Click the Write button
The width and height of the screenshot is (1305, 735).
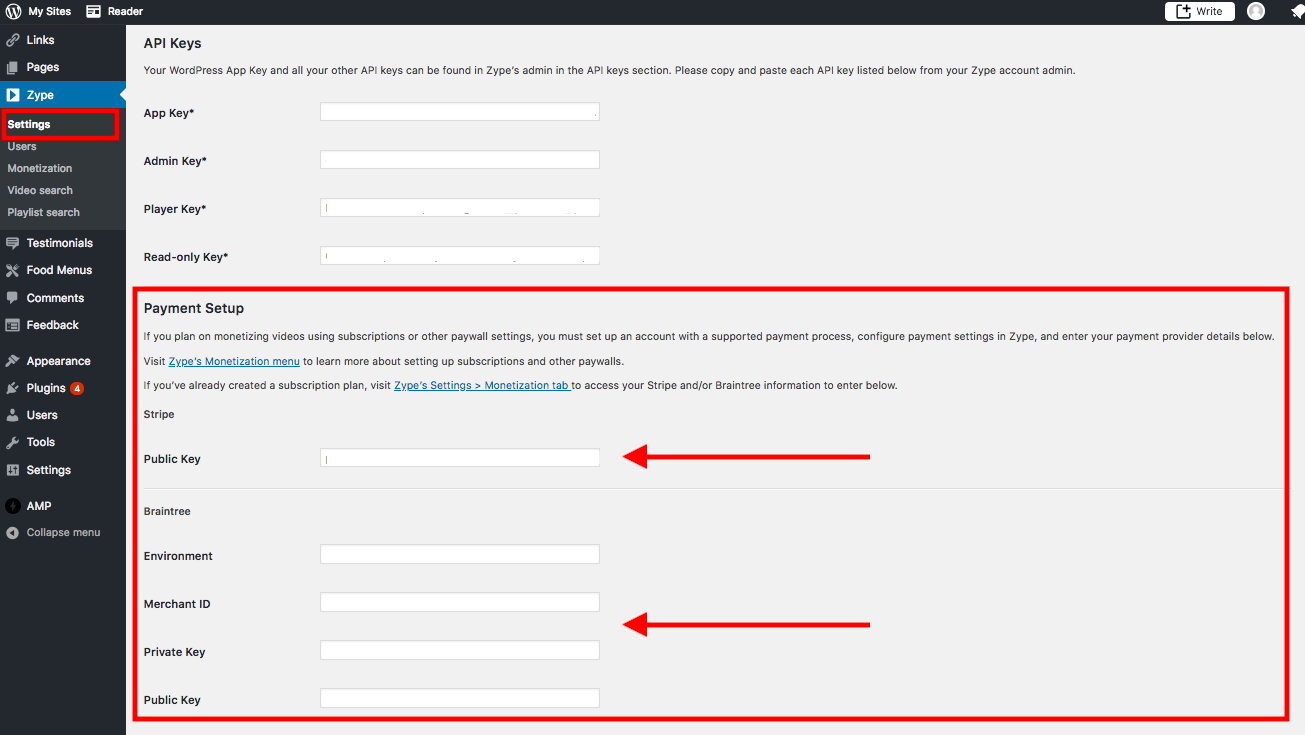[1199, 11]
